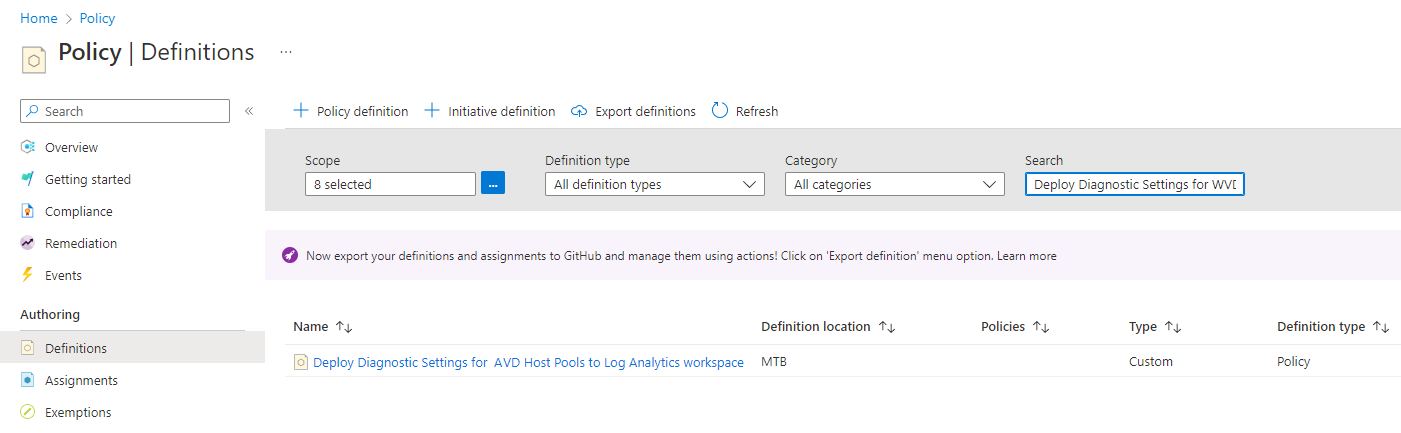
Task: Click the definitions Search filter field
Action: click(x=1135, y=184)
